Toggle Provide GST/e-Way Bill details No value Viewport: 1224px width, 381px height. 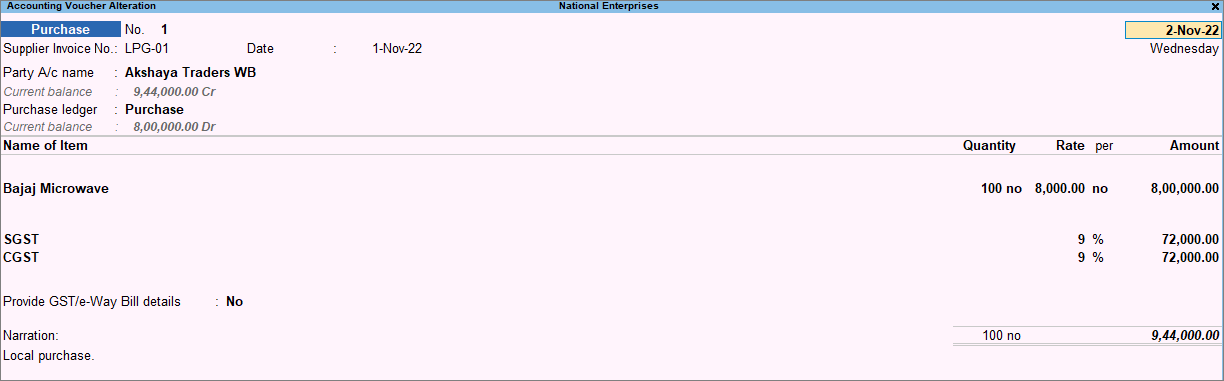point(235,301)
